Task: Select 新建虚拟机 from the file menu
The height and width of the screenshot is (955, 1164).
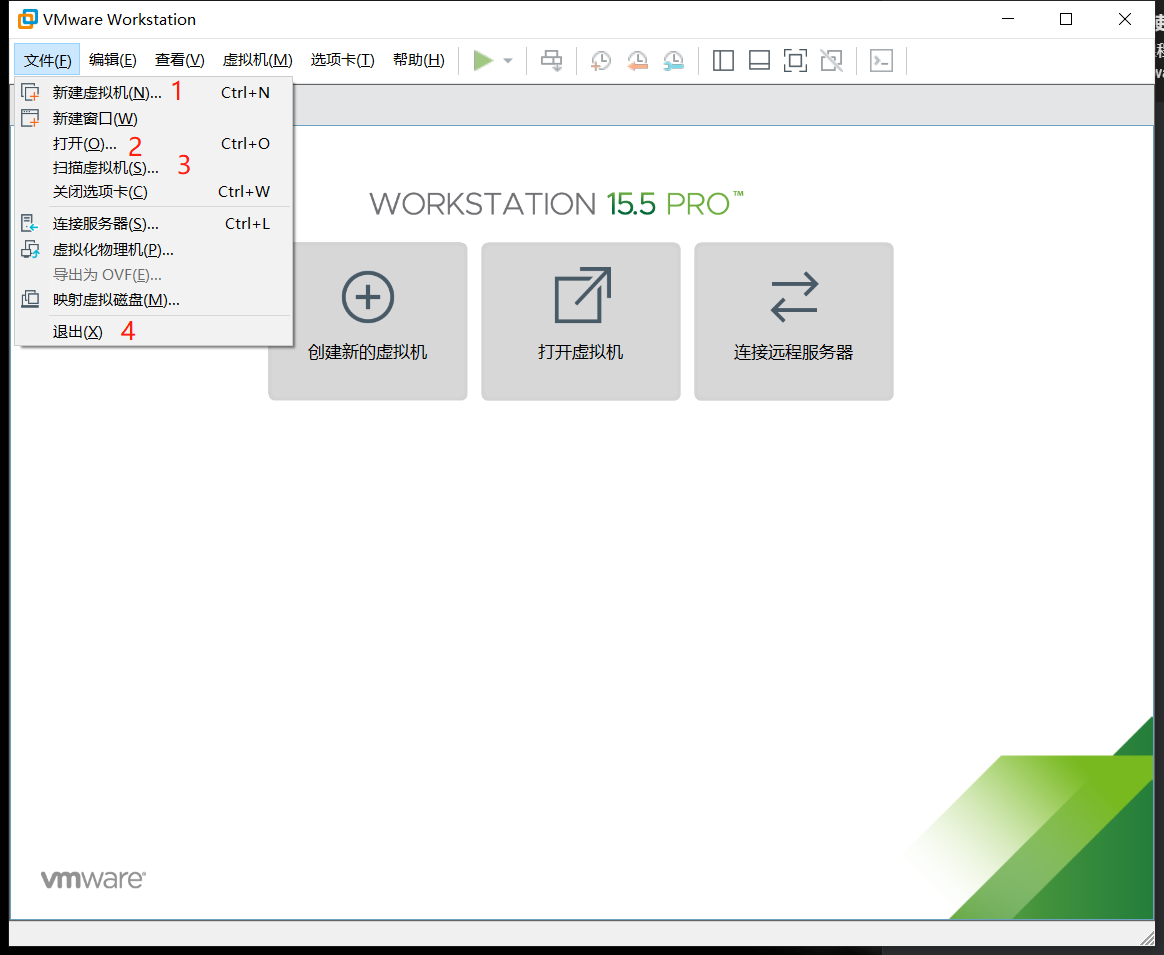Action: coord(103,92)
